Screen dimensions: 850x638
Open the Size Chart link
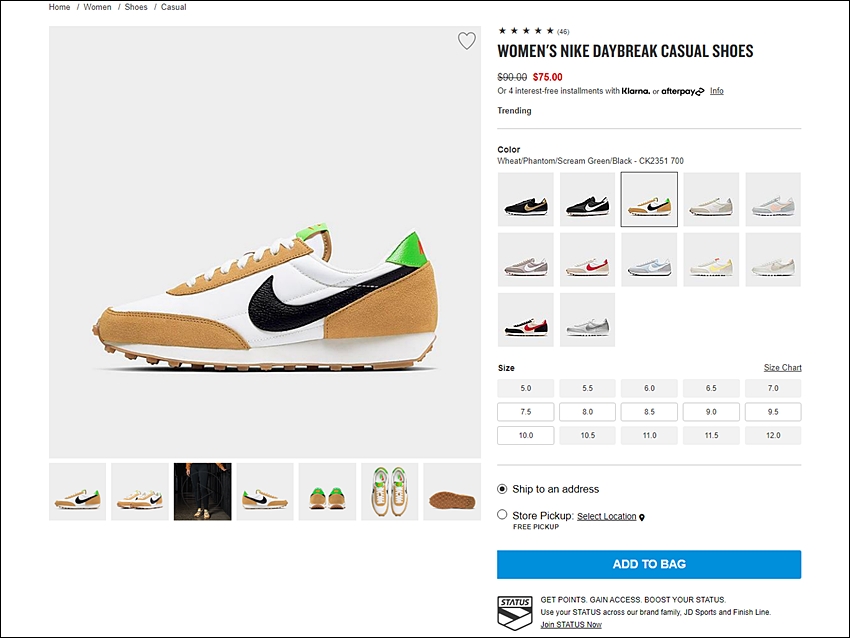[x=782, y=368]
